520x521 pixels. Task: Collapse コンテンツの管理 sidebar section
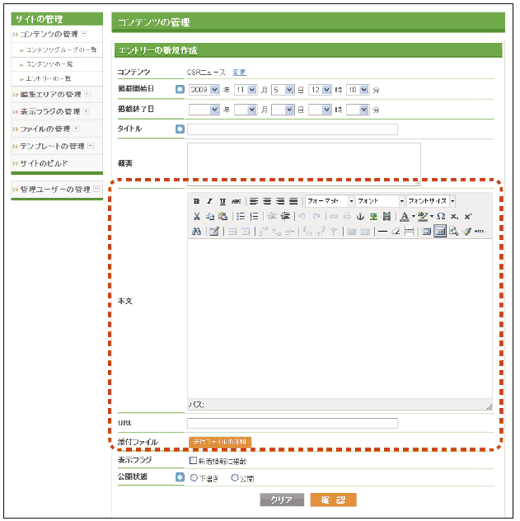pyautogui.click(x=84, y=34)
